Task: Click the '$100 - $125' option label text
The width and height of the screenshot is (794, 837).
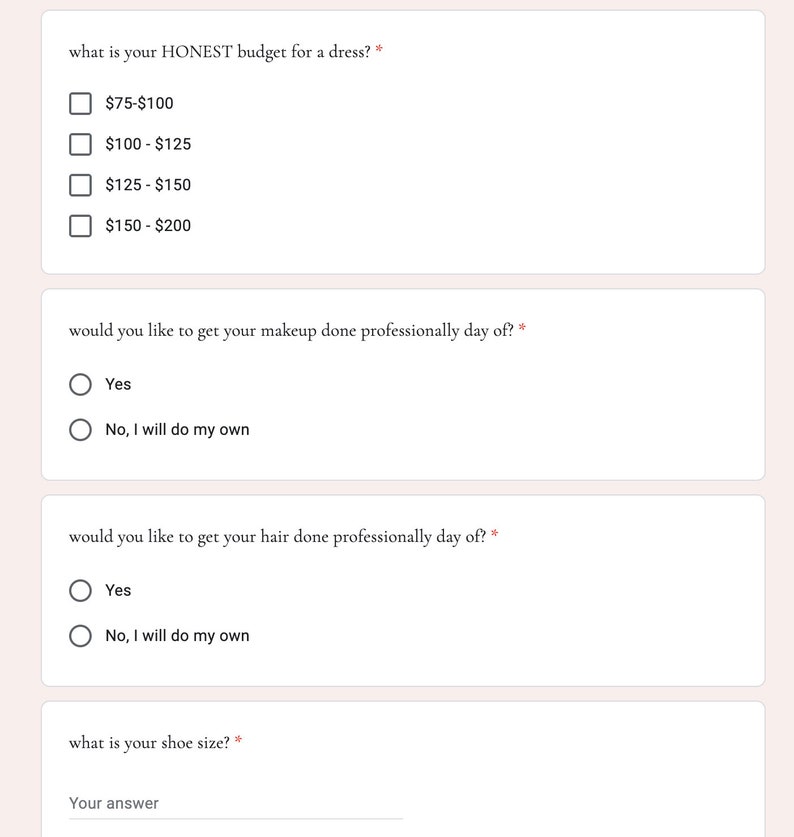Action: coord(148,144)
